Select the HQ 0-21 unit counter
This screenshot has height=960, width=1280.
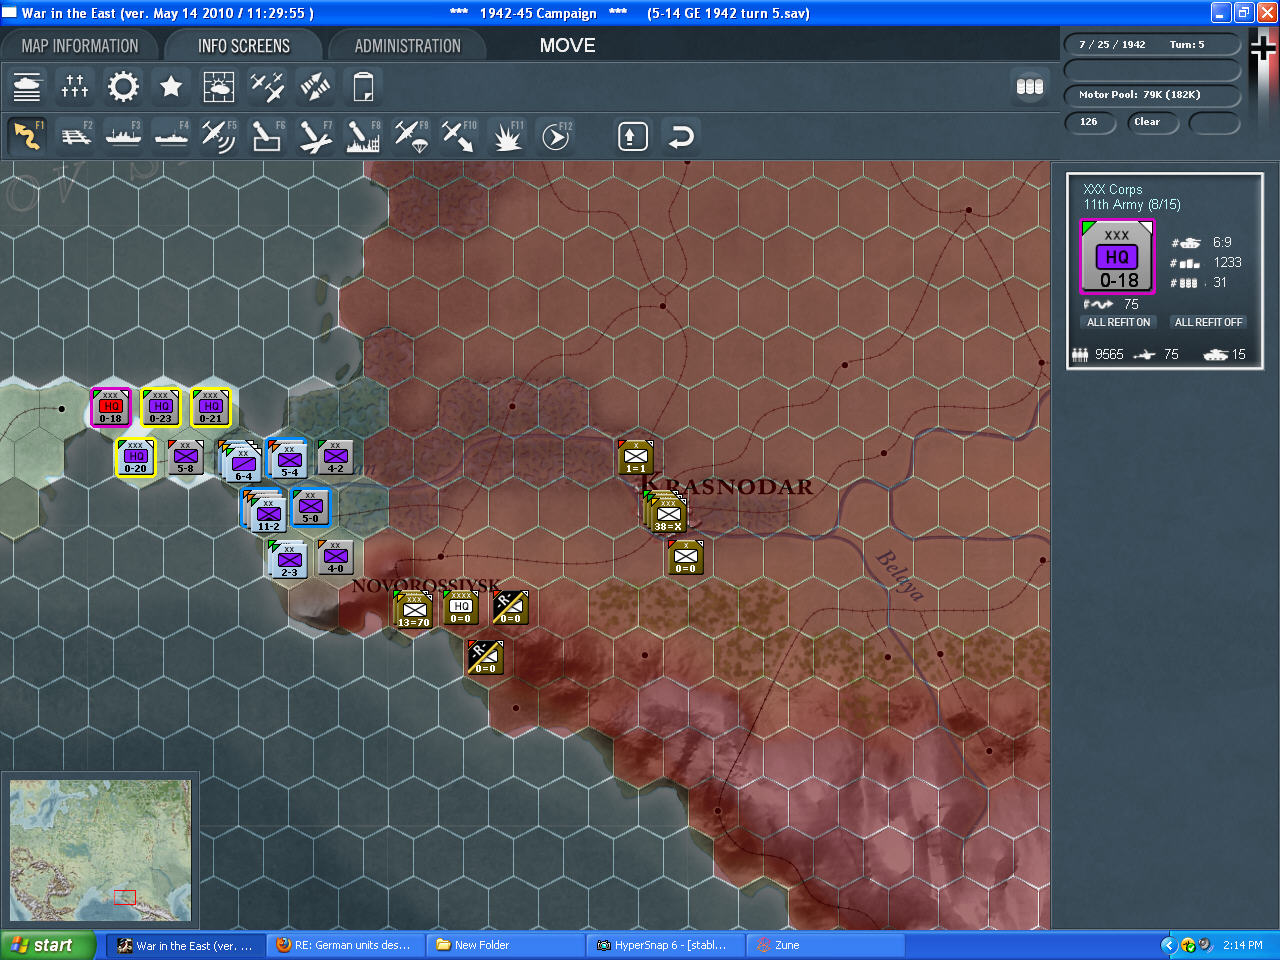(210, 407)
